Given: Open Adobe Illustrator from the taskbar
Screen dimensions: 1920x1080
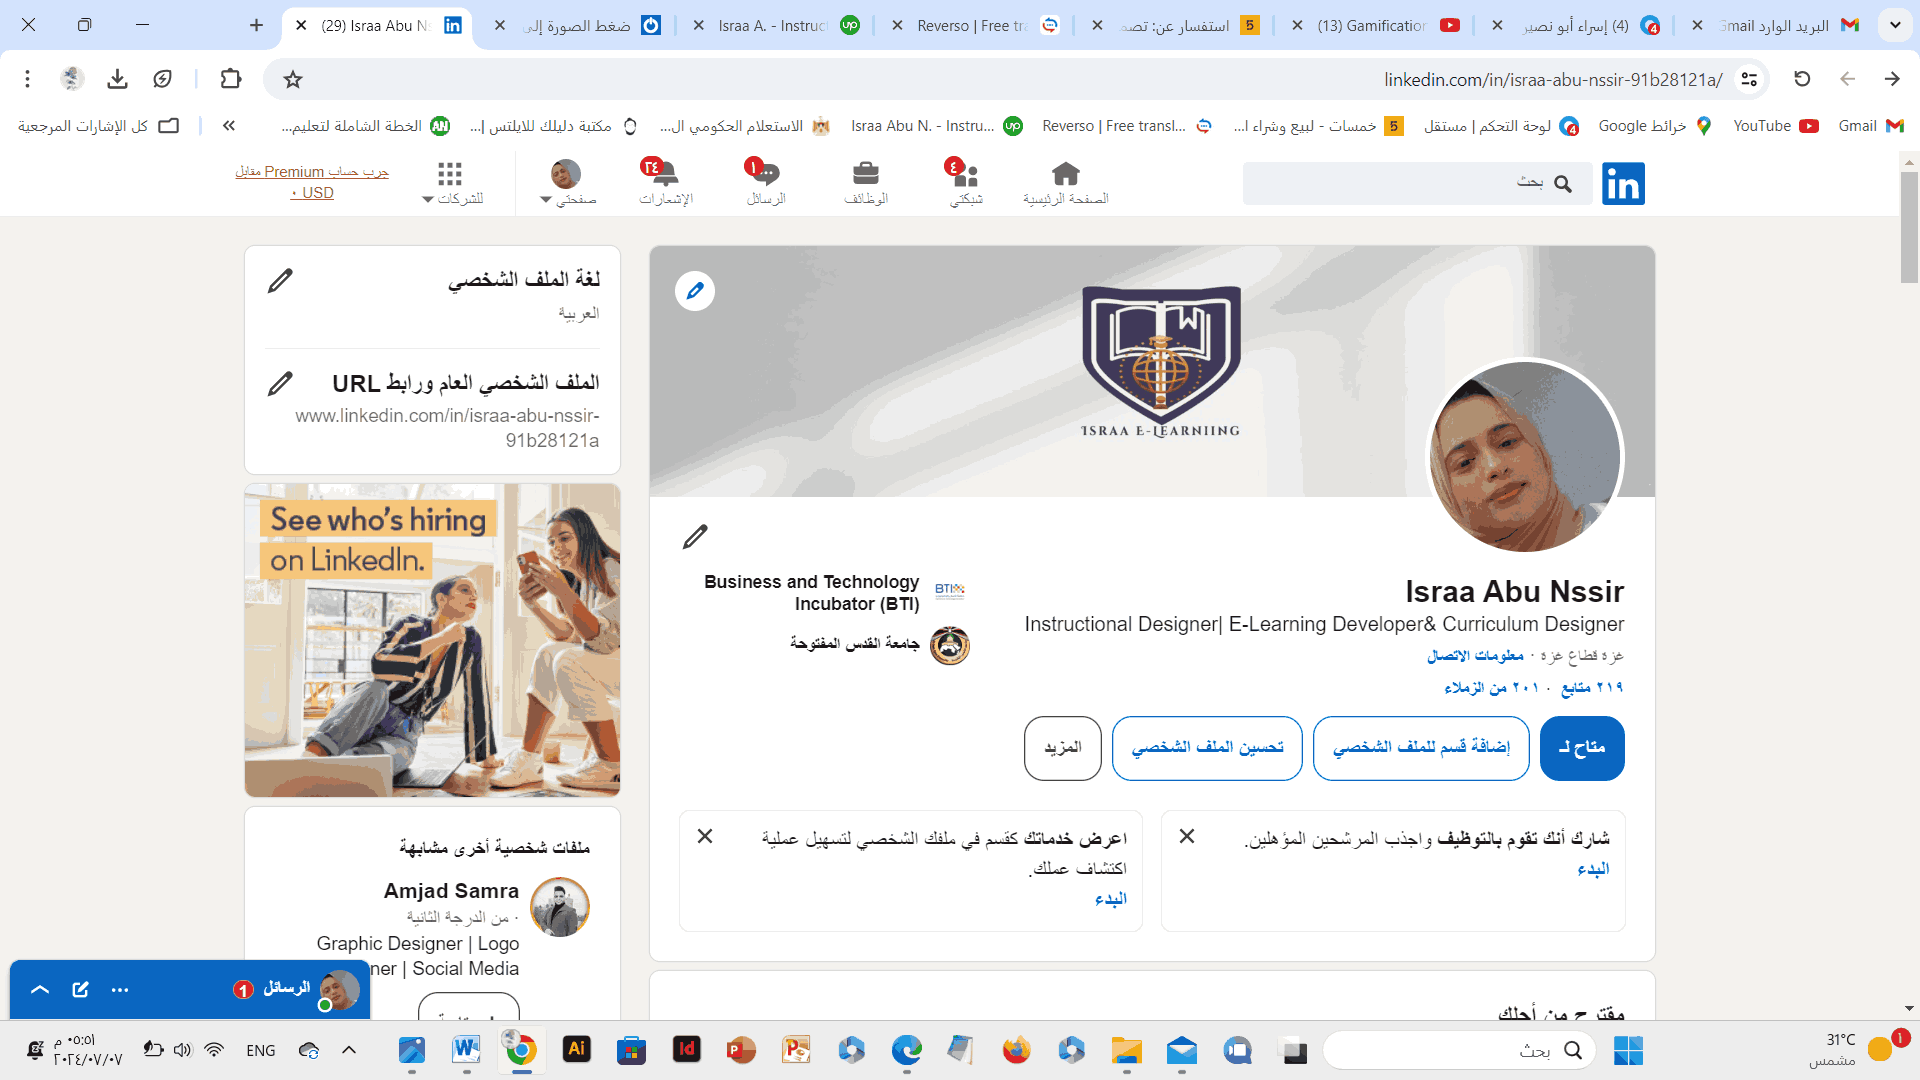Looking at the screenshot, I should pos(576,1049).
